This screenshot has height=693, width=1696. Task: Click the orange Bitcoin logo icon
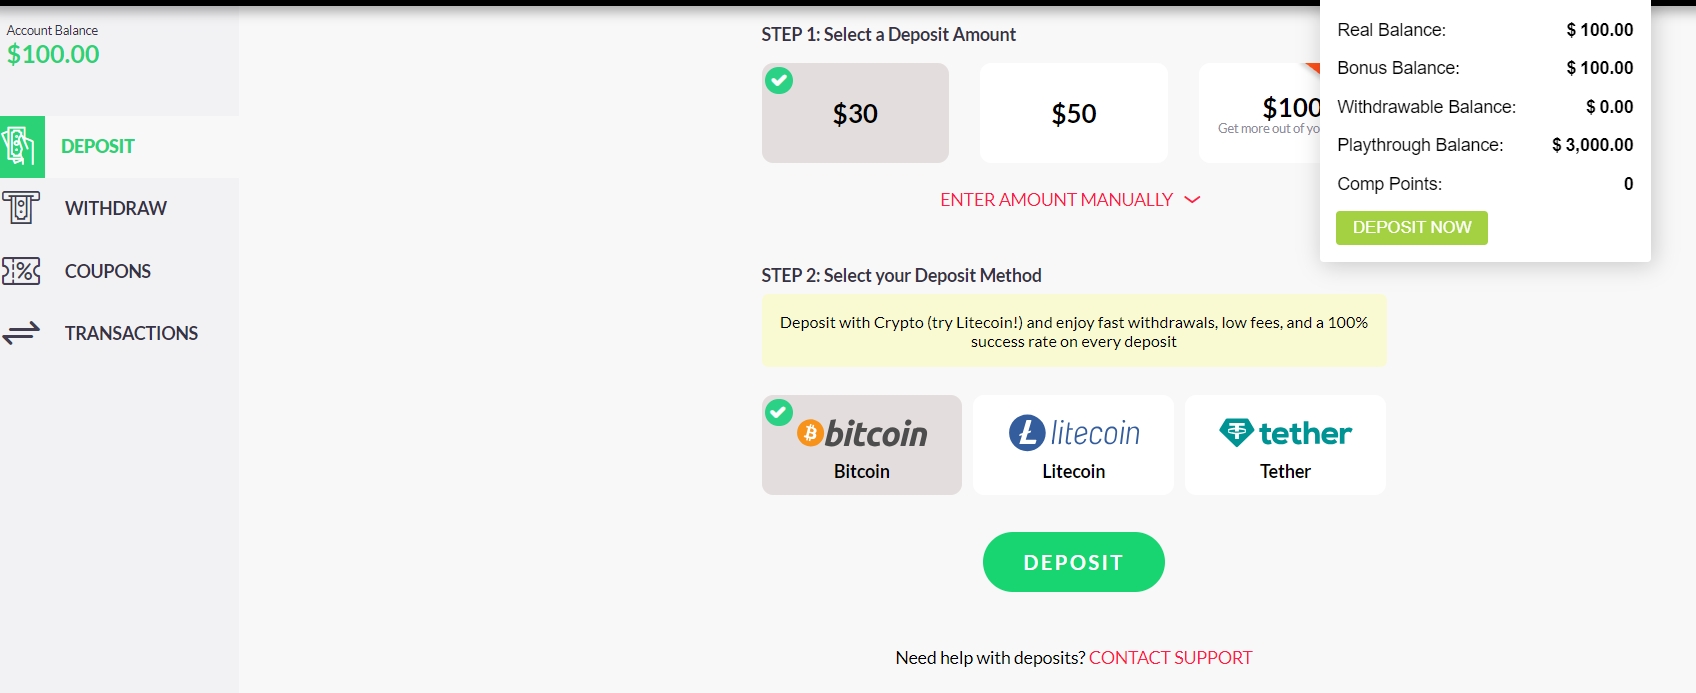[x=810, y=433]
